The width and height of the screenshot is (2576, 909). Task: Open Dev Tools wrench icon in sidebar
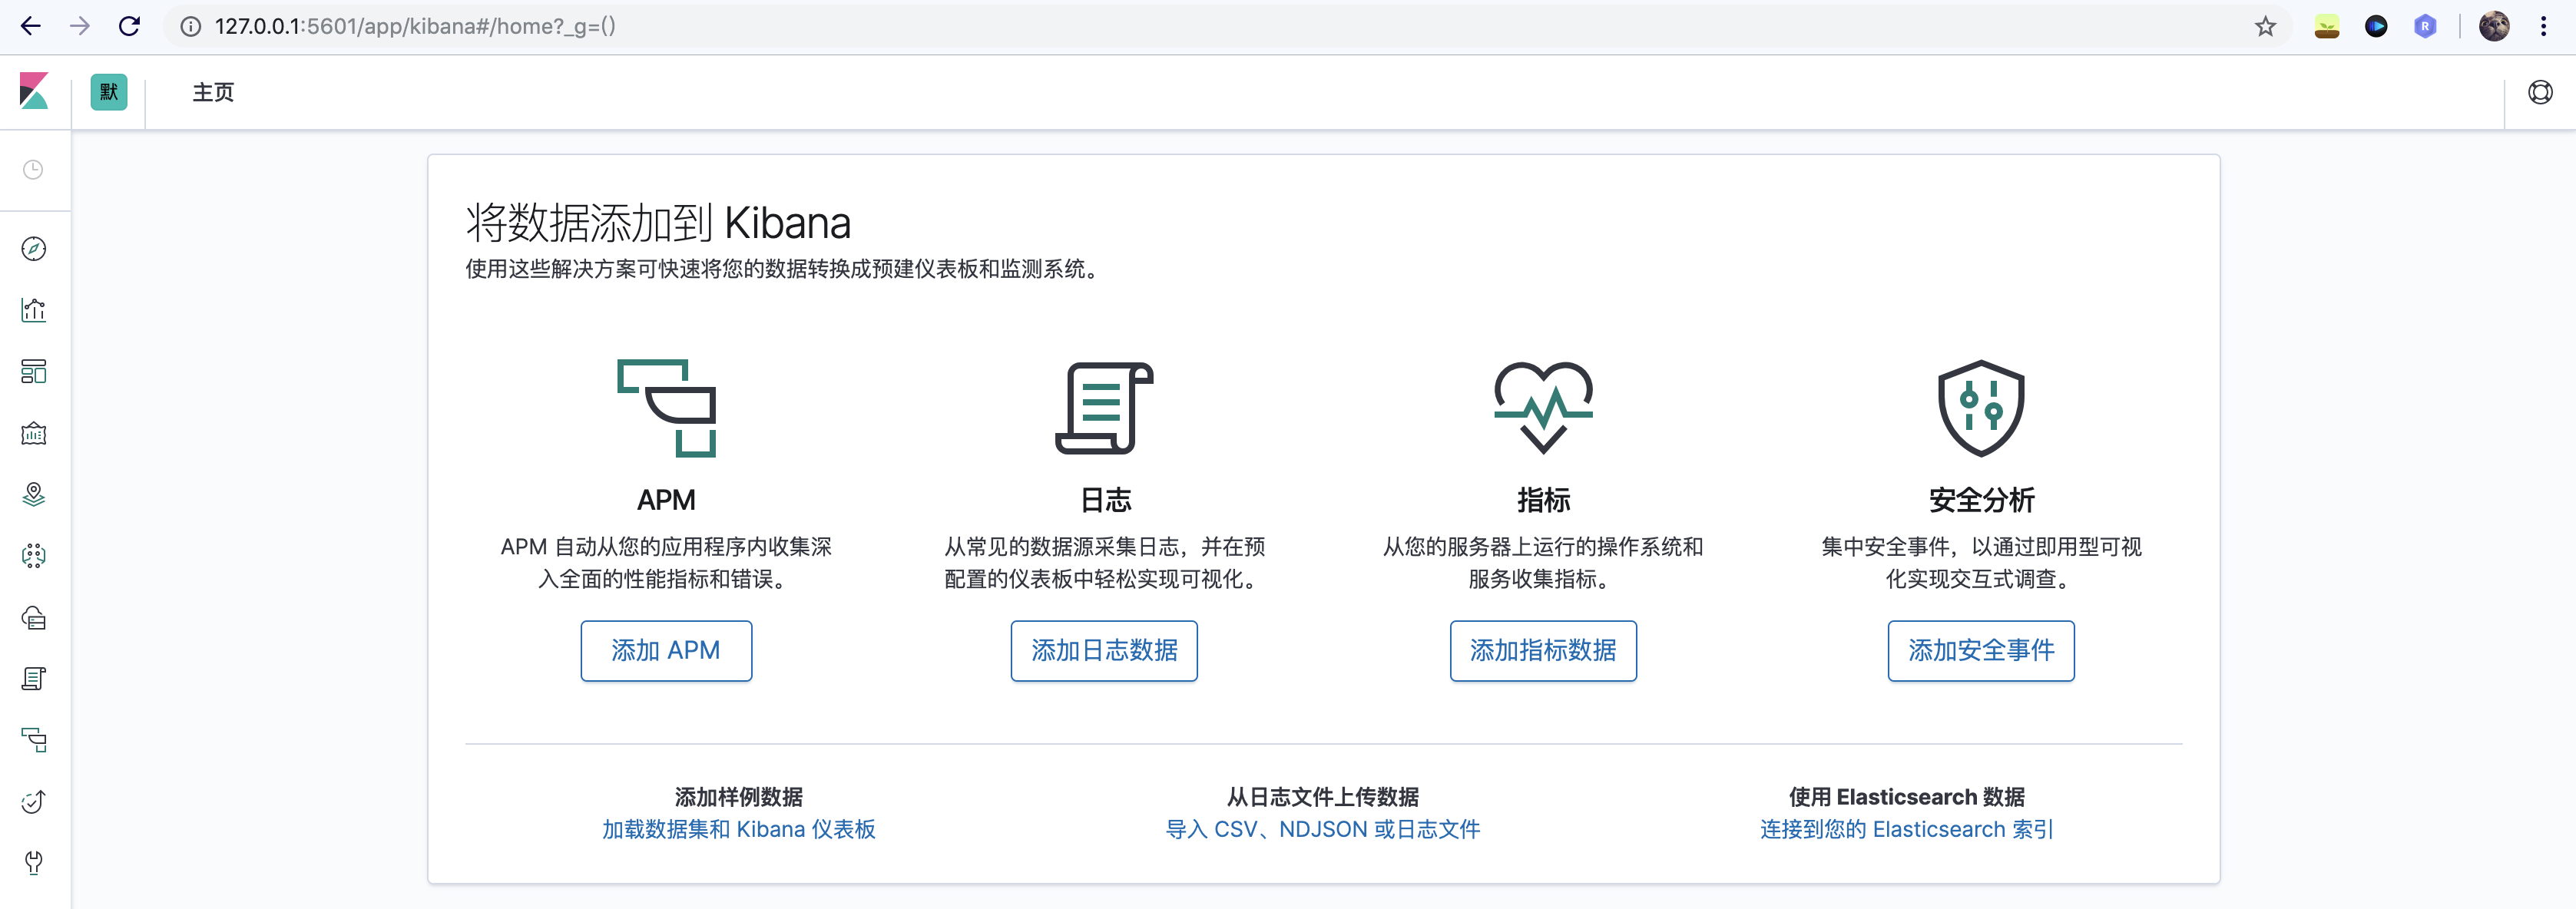click(x=34, y=863)
